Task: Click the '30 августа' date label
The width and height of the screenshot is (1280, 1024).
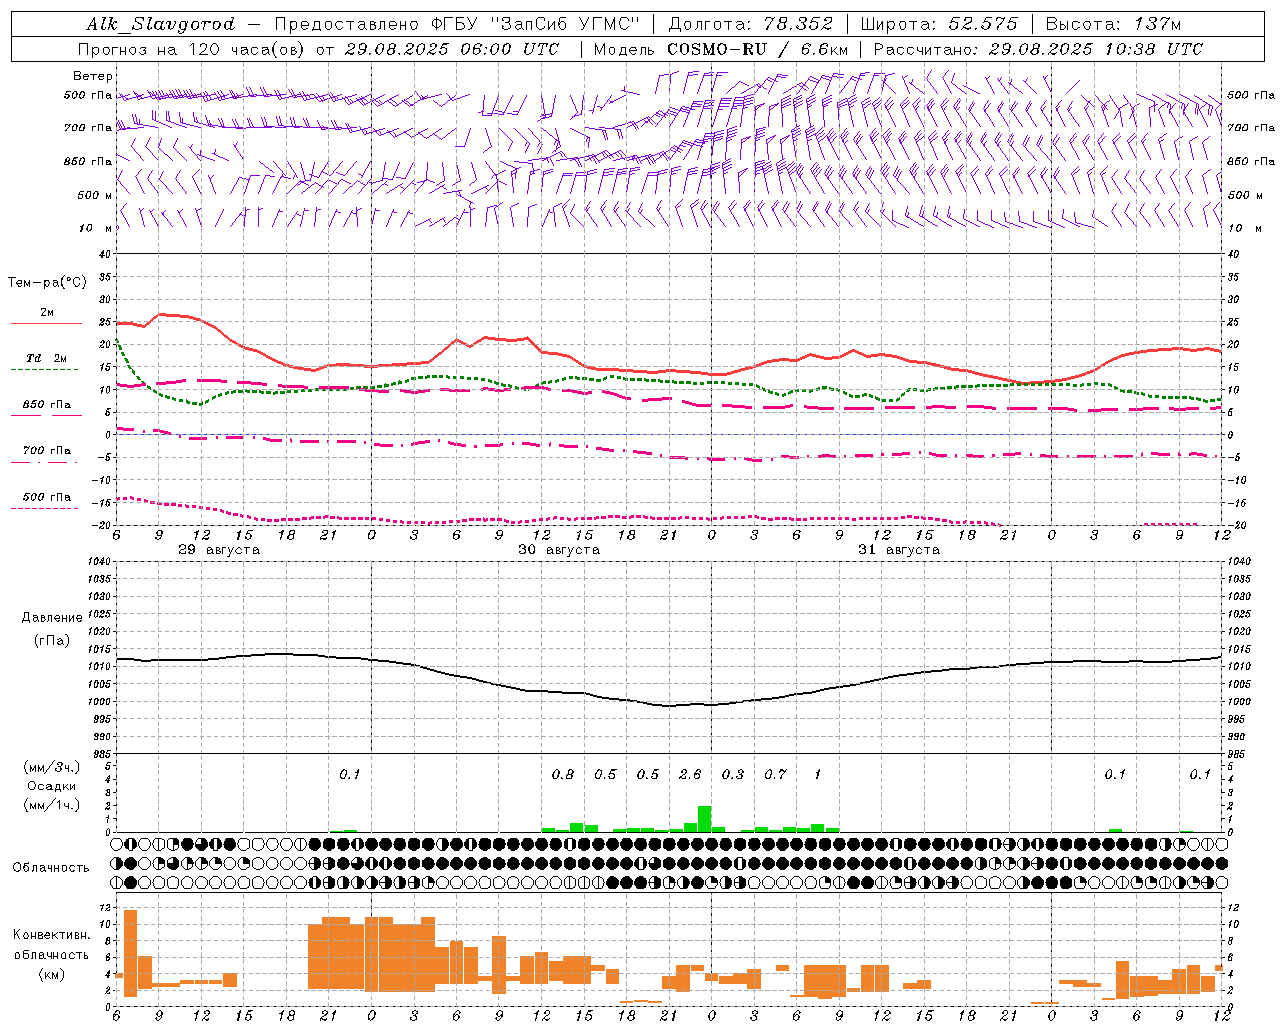Action: tap(559, 550)
